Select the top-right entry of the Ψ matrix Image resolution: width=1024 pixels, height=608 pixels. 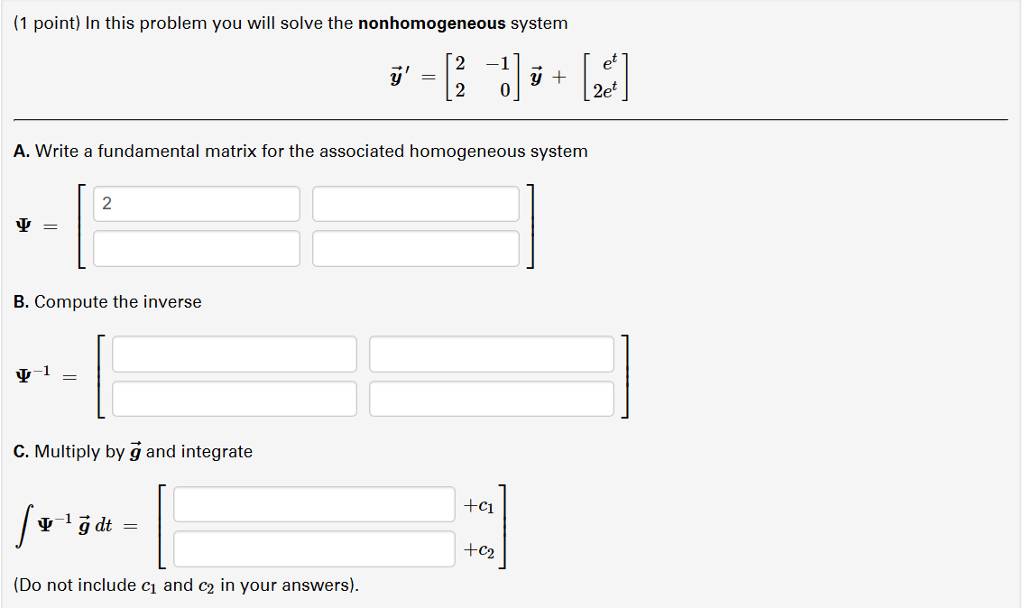coord(416,203)
